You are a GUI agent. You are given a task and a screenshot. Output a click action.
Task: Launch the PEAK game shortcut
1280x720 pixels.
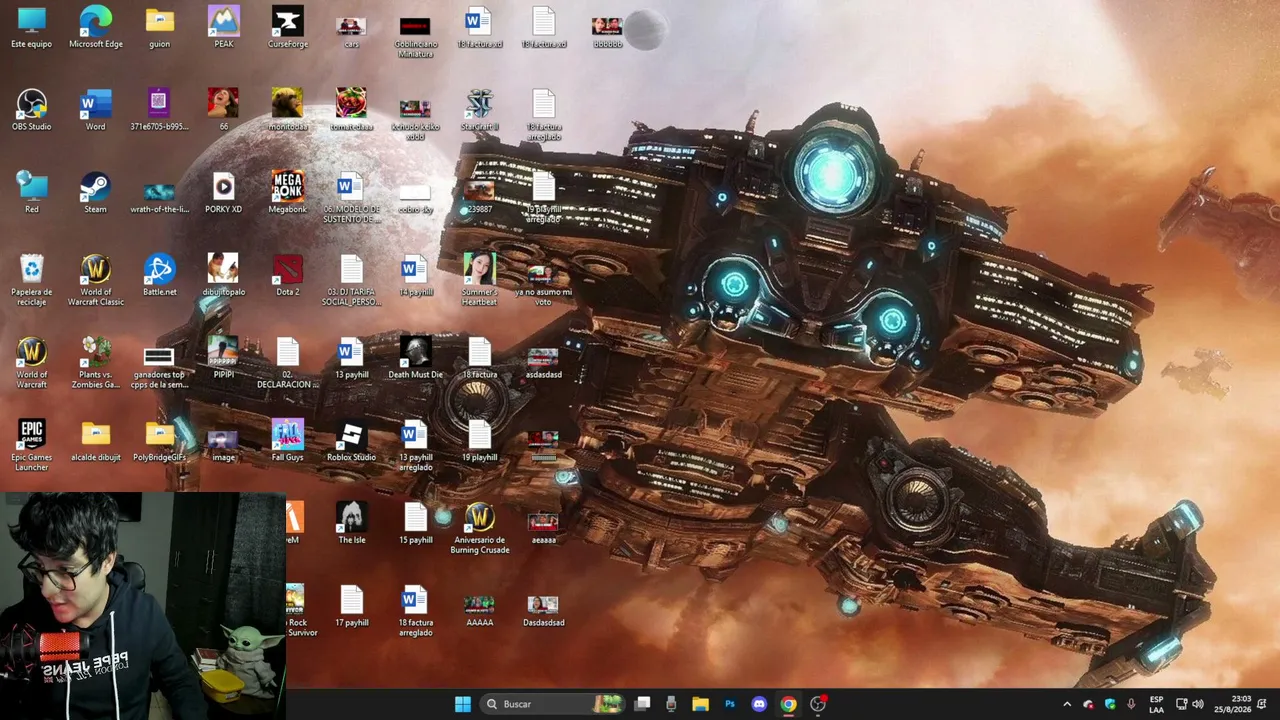click(x=223, y=28)
